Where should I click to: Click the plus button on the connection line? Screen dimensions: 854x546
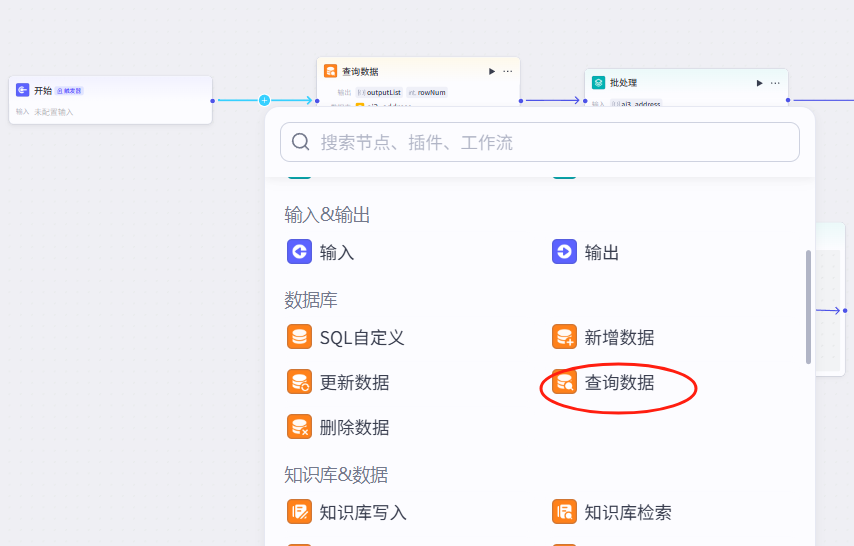(x=264, y=100)
